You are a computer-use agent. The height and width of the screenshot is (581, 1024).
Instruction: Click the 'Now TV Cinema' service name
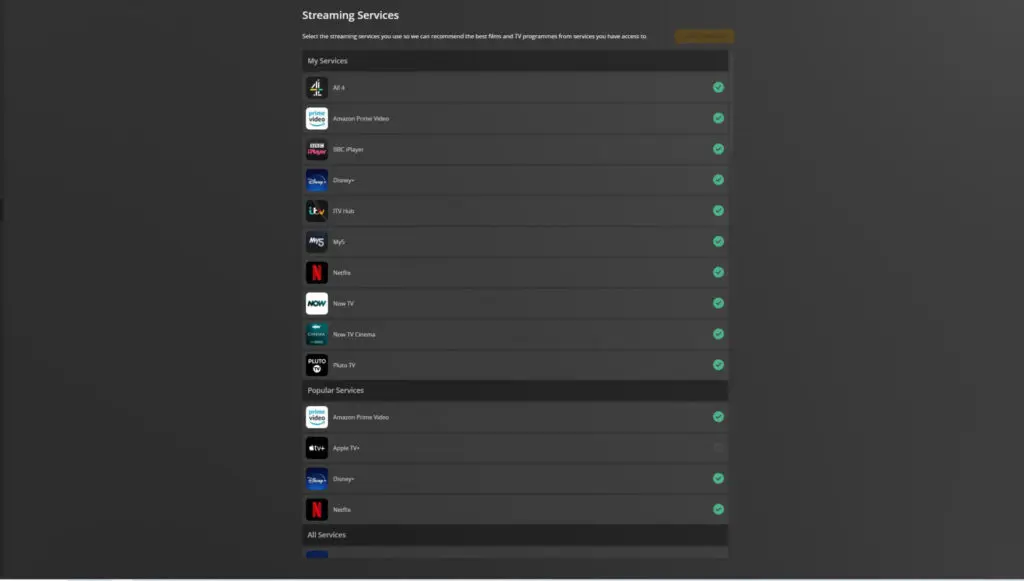[354, 334]
